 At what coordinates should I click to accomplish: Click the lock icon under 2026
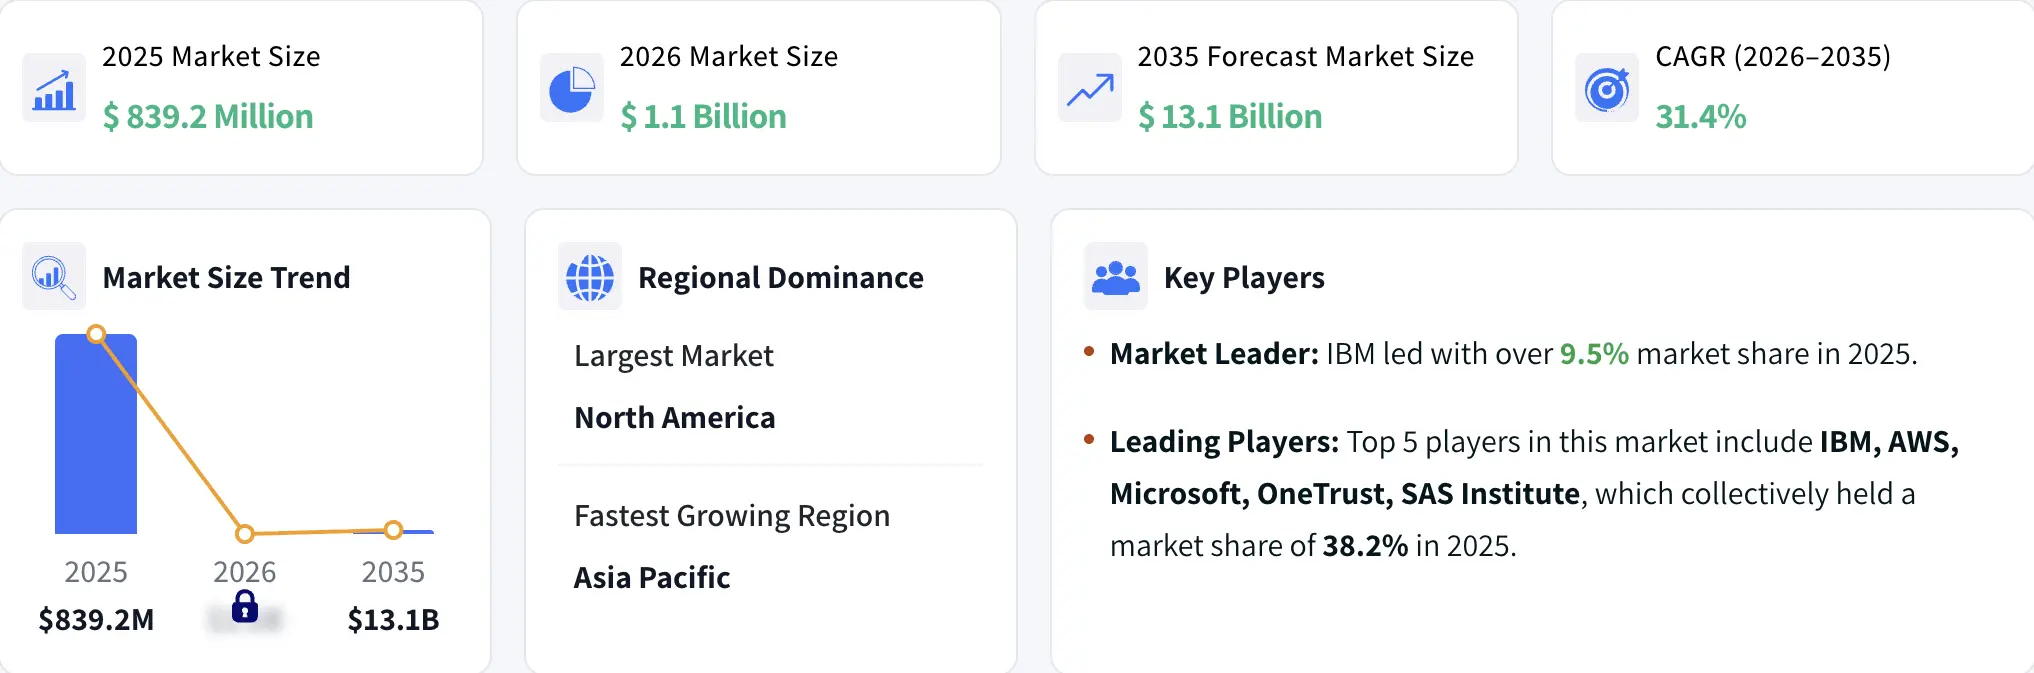[x=245, y=606]
